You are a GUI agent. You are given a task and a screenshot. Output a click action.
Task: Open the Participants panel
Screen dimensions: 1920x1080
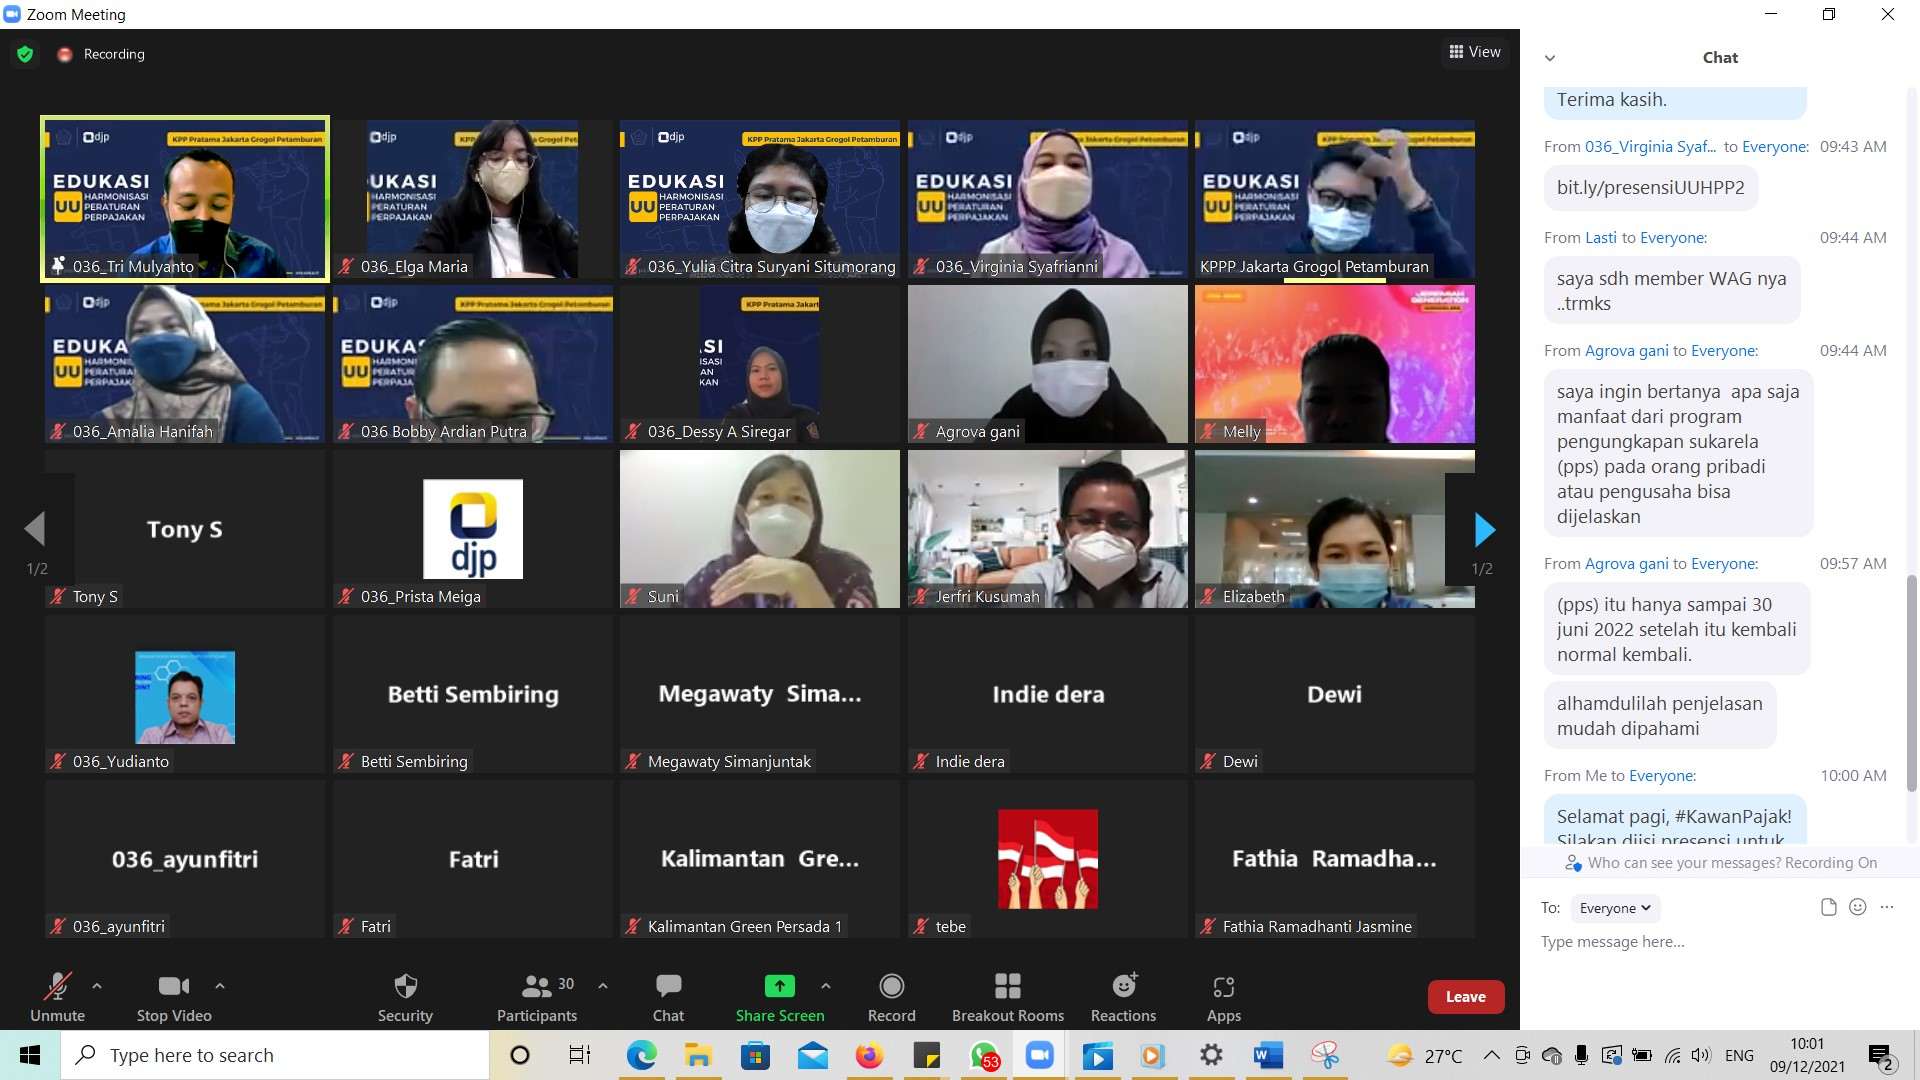click(x=537, y=997)
